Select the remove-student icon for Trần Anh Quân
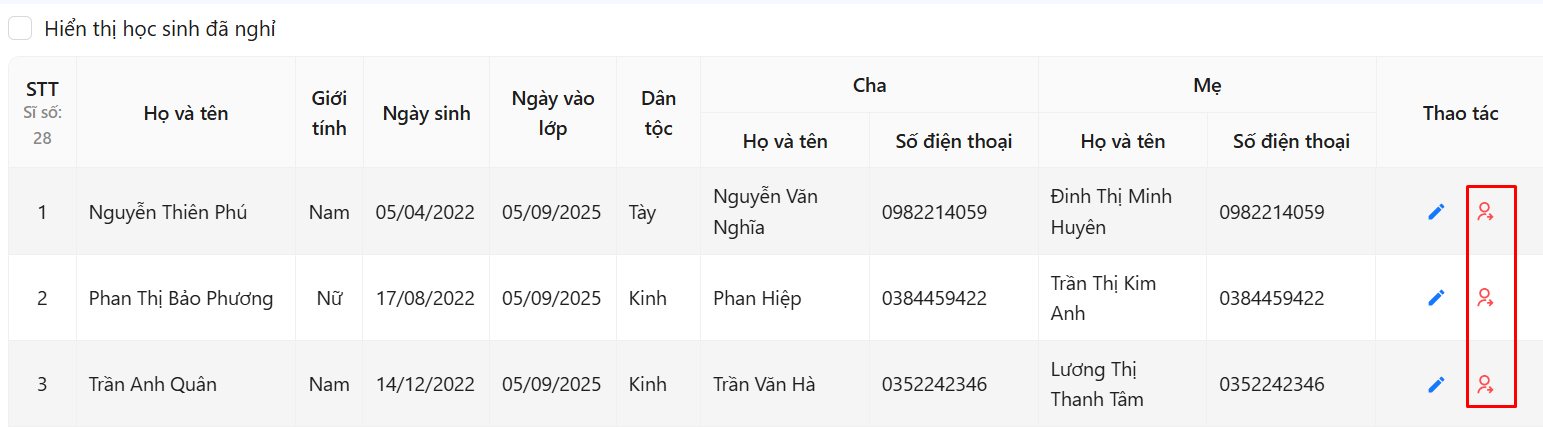Screen dimensions: 1543x427 (1485, 384)
